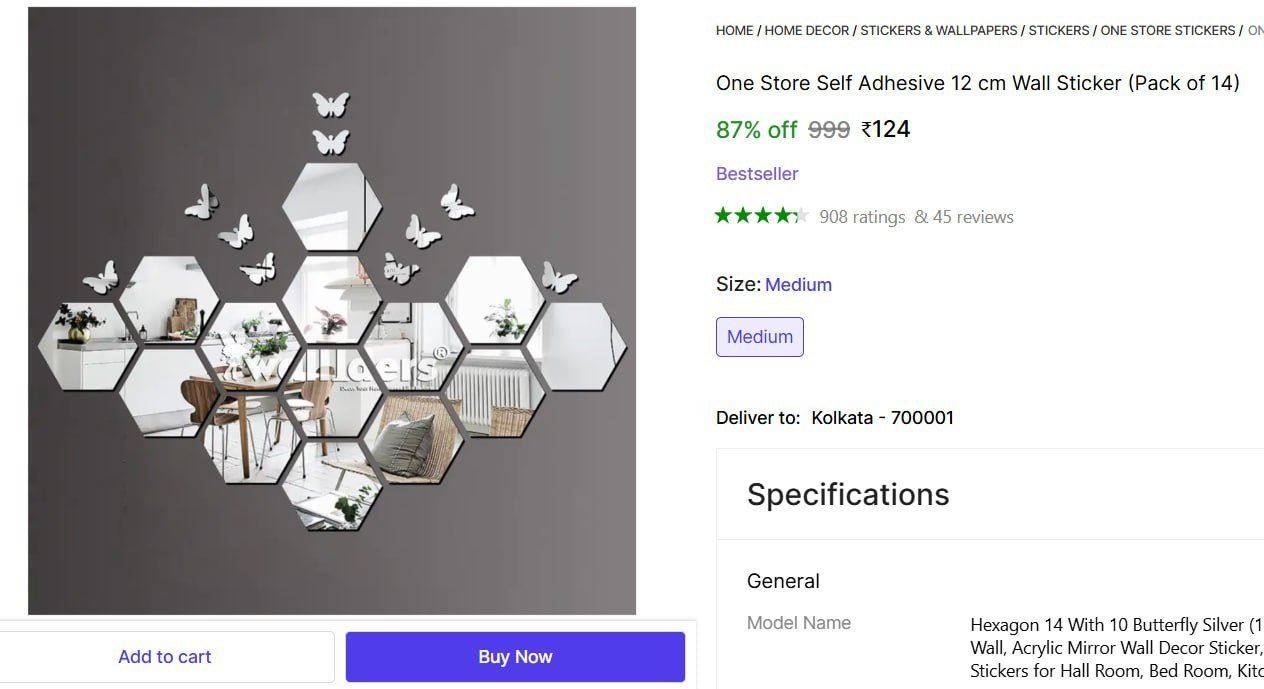Click the Bestseller badge
Image resolution: width=1264 pixels, height=689 pixels.
pos(757,174)
